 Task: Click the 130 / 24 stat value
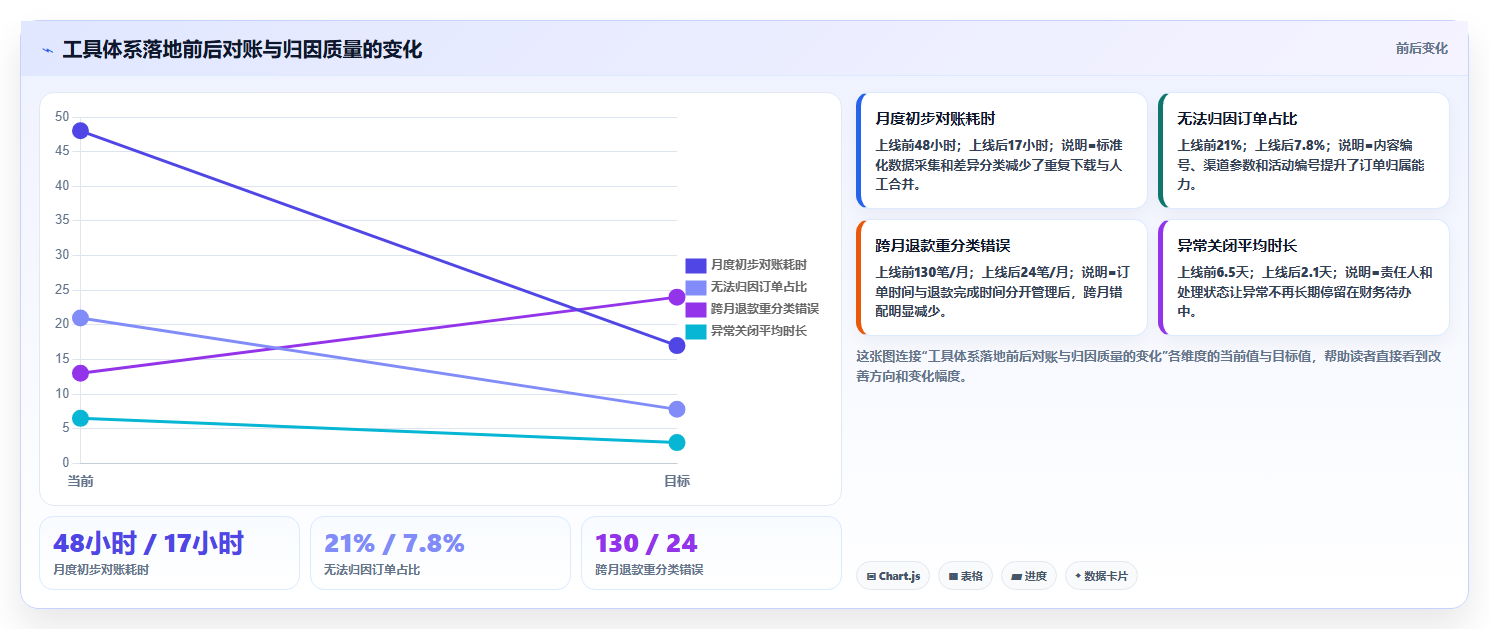(646, 544)
